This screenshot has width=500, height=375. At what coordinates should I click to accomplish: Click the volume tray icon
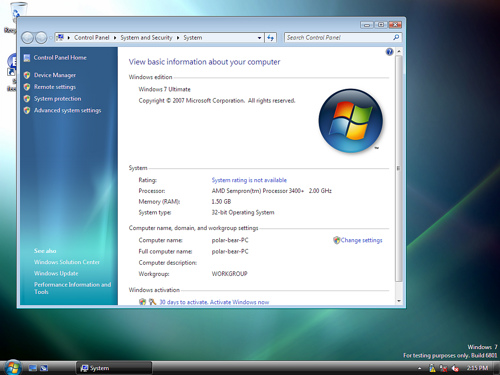point(455,368)
